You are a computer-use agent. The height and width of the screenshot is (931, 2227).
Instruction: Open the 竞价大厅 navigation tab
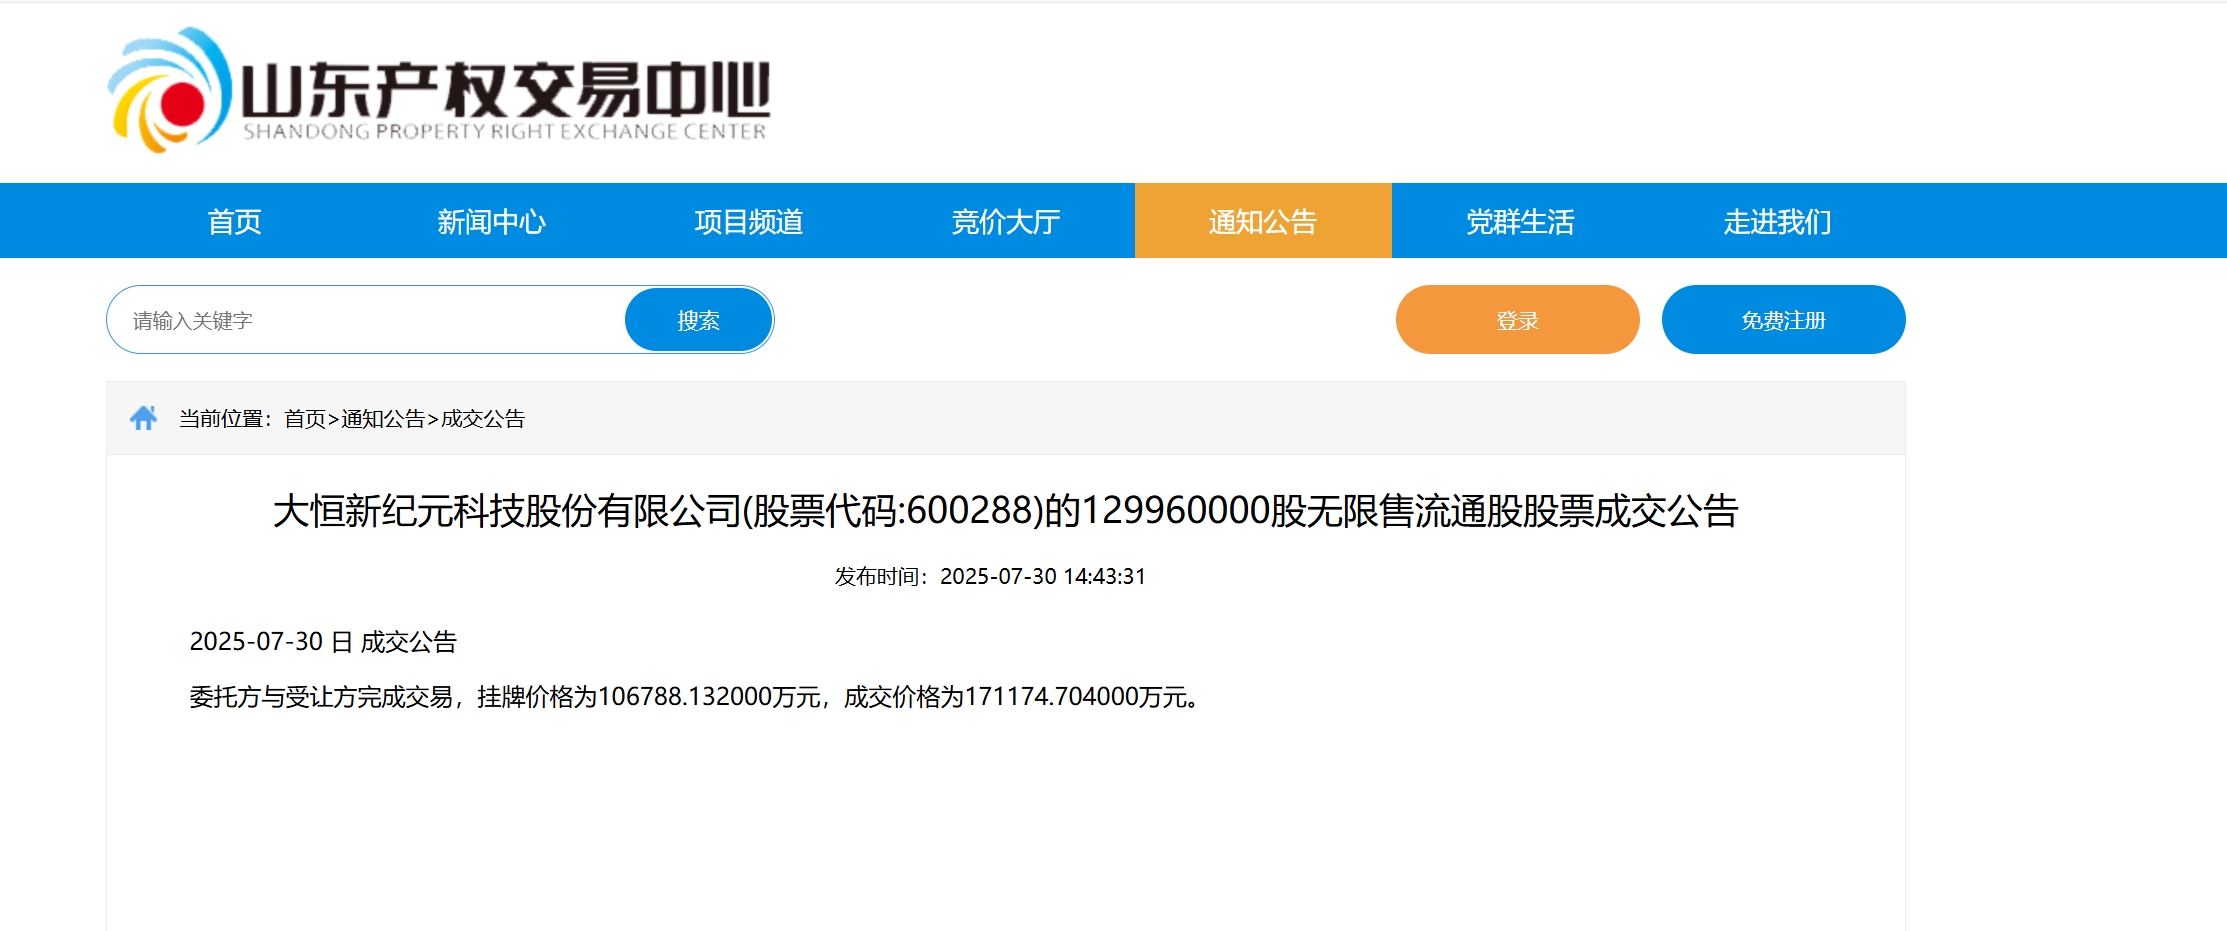(x=1006, y=221)
